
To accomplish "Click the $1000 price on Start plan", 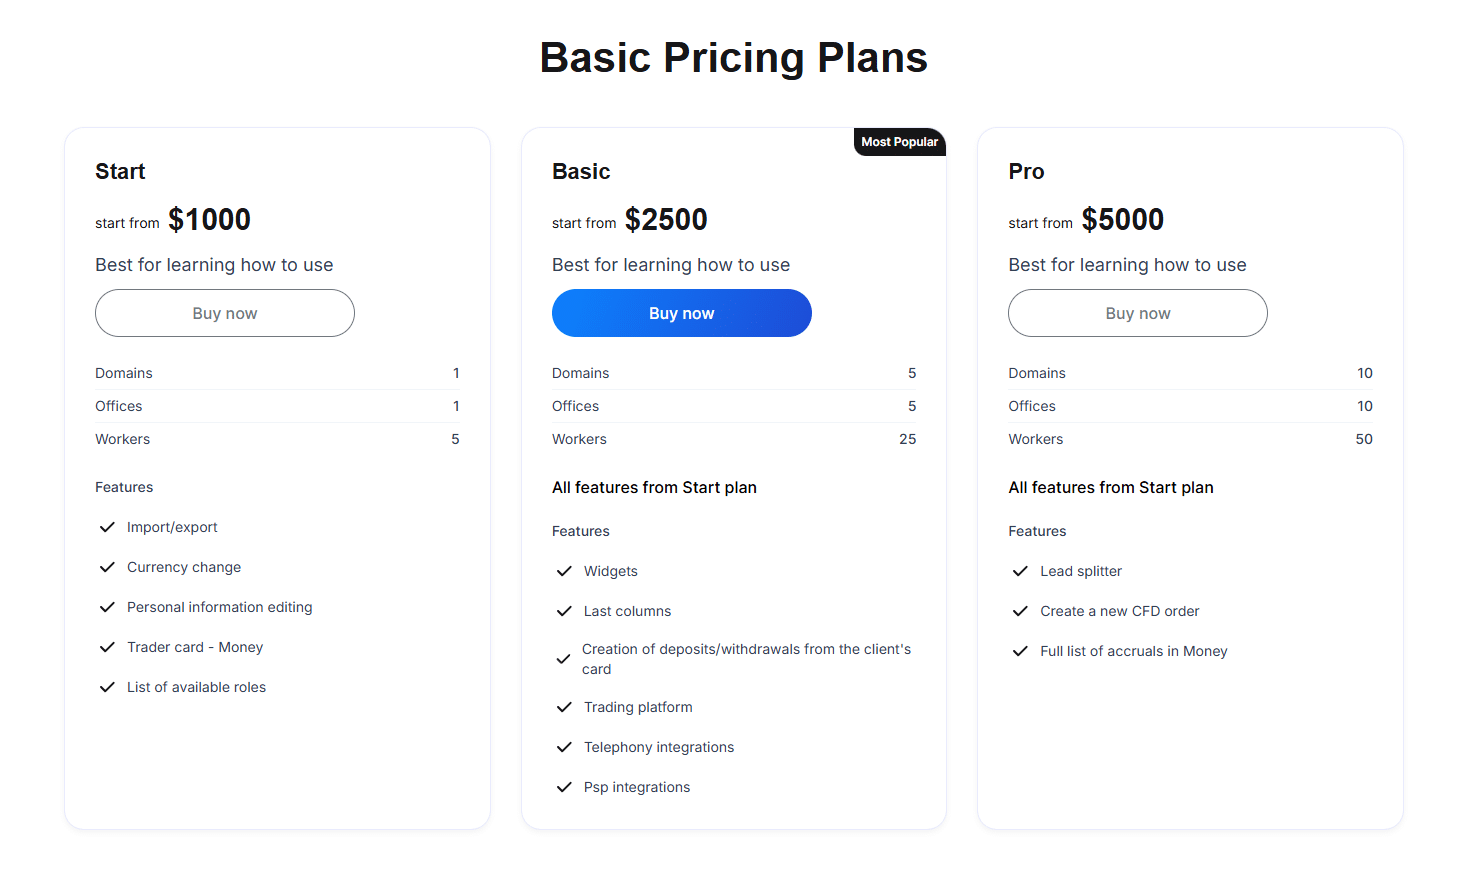I will [209, 219].
